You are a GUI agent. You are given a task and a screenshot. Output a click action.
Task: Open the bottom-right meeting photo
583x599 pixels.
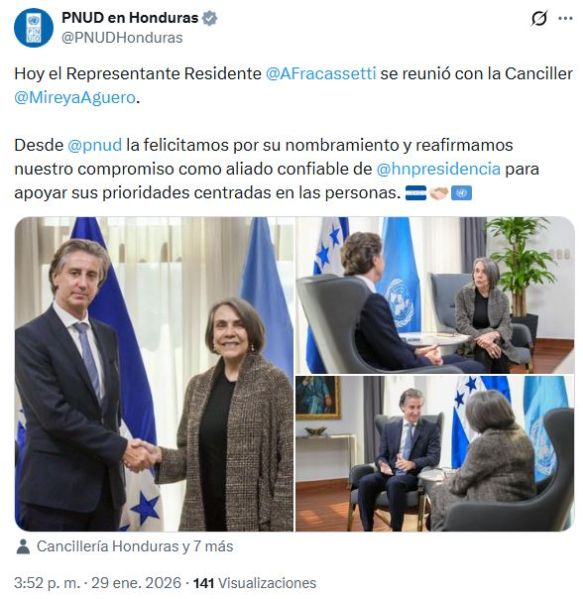tap(435, 453)
